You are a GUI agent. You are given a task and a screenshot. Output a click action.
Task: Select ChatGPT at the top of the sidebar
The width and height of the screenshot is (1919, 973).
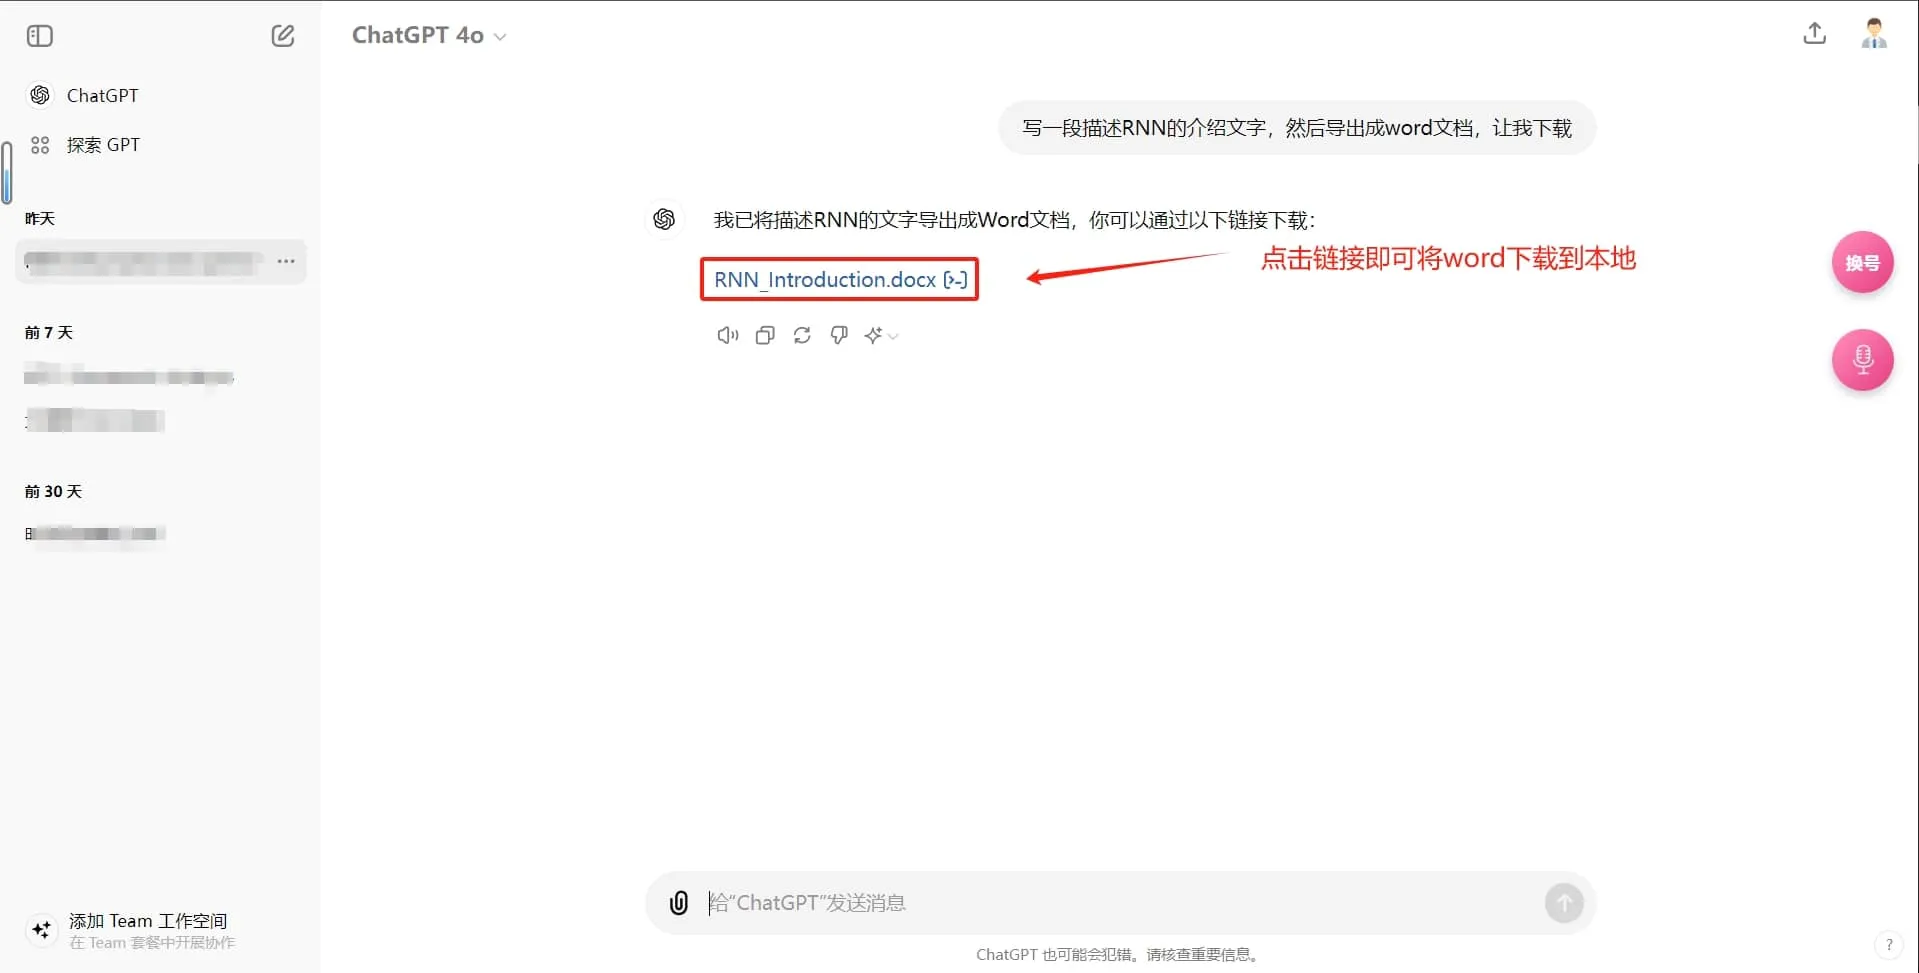(x=102, y=95)
